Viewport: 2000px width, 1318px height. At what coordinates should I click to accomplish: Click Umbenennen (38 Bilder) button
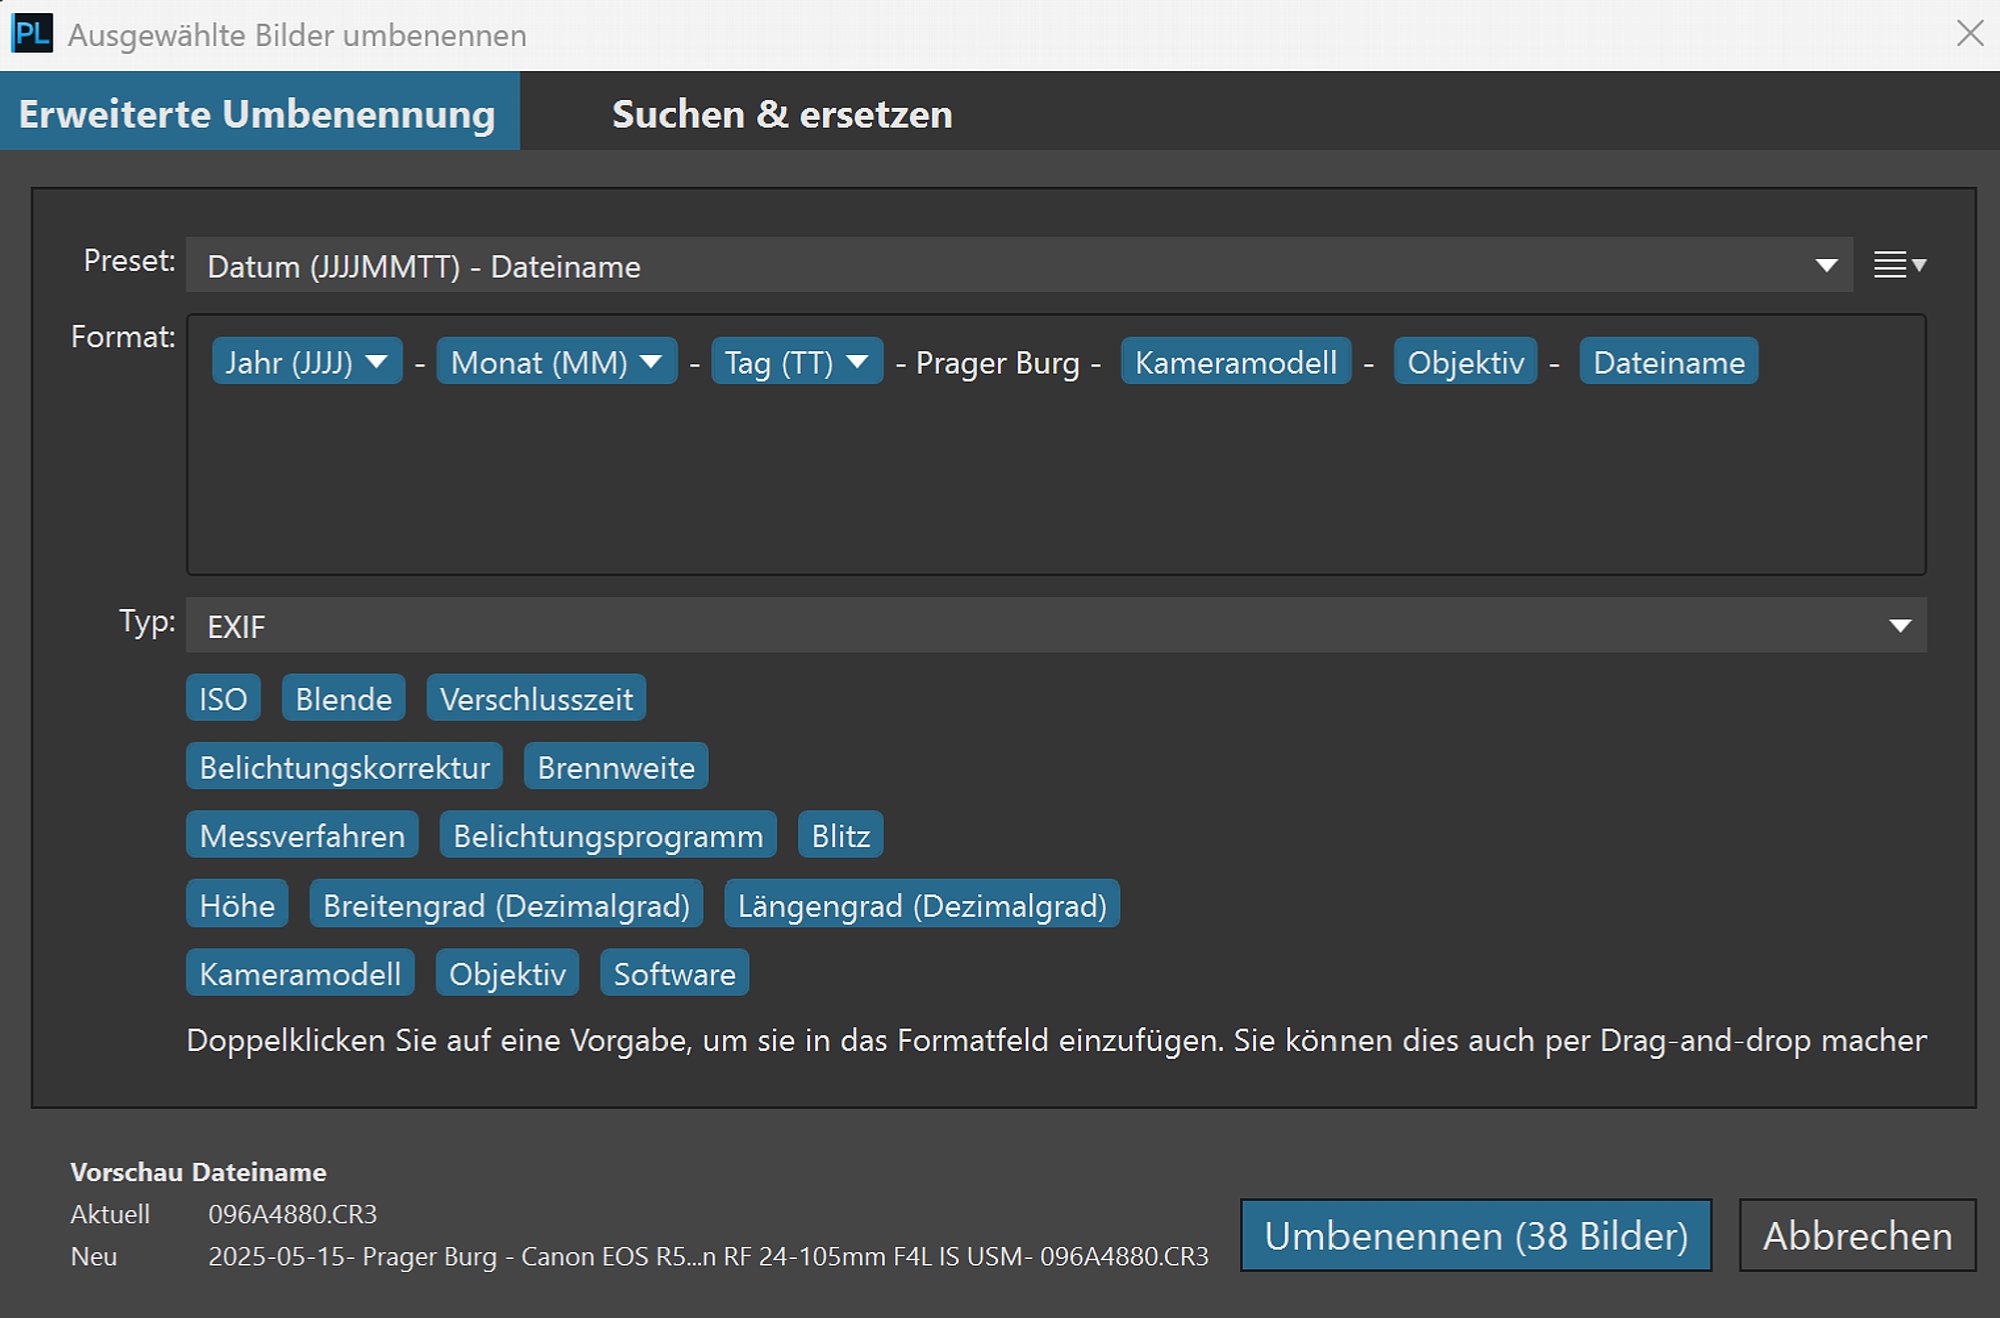coord(1476,1235)
